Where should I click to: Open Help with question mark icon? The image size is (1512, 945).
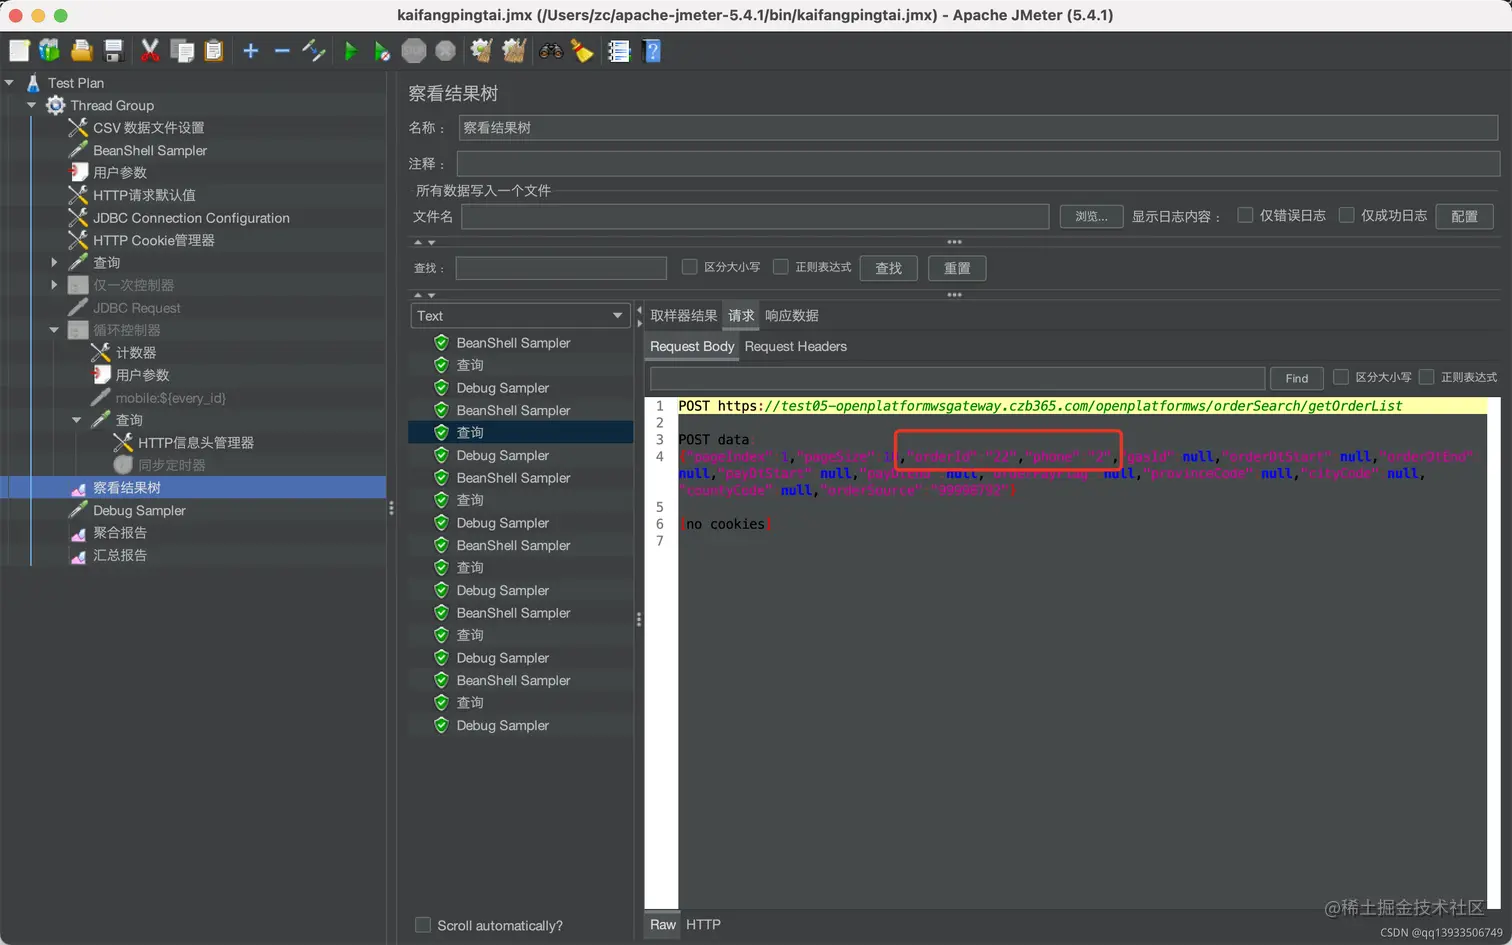(x=652, y=51)
